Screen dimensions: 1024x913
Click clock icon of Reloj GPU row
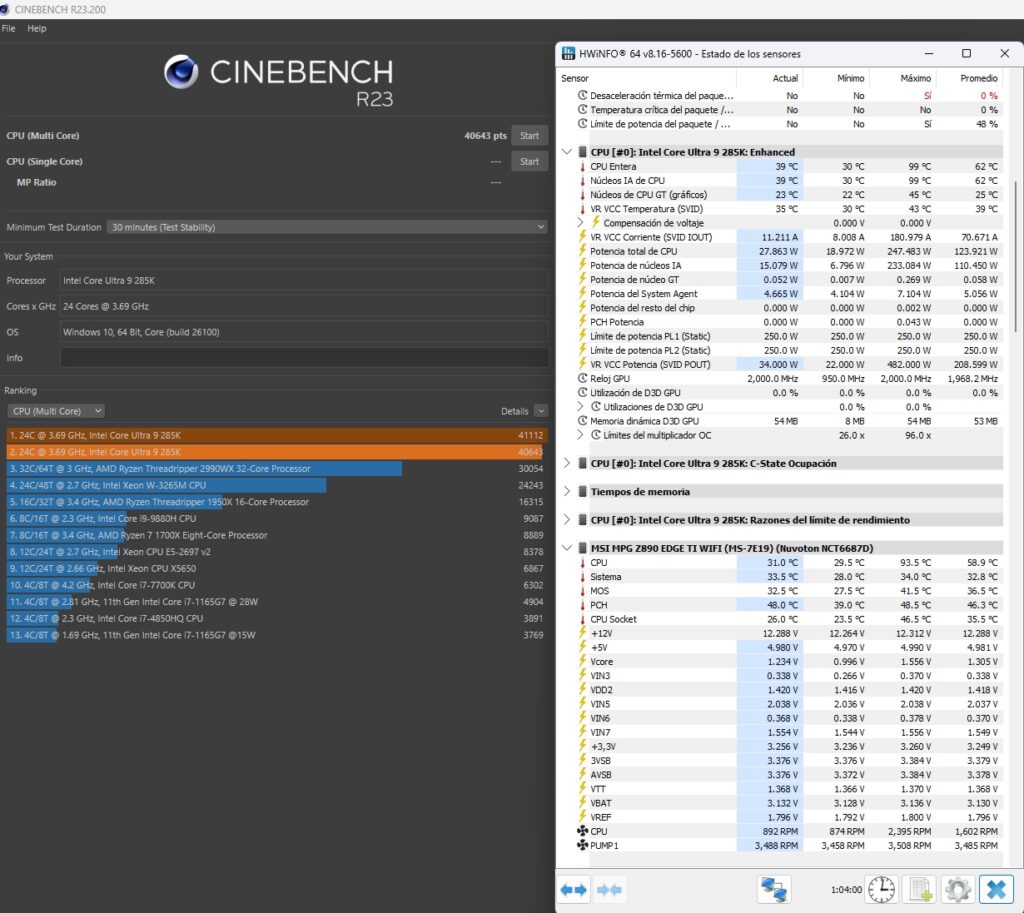coord(583,378)
